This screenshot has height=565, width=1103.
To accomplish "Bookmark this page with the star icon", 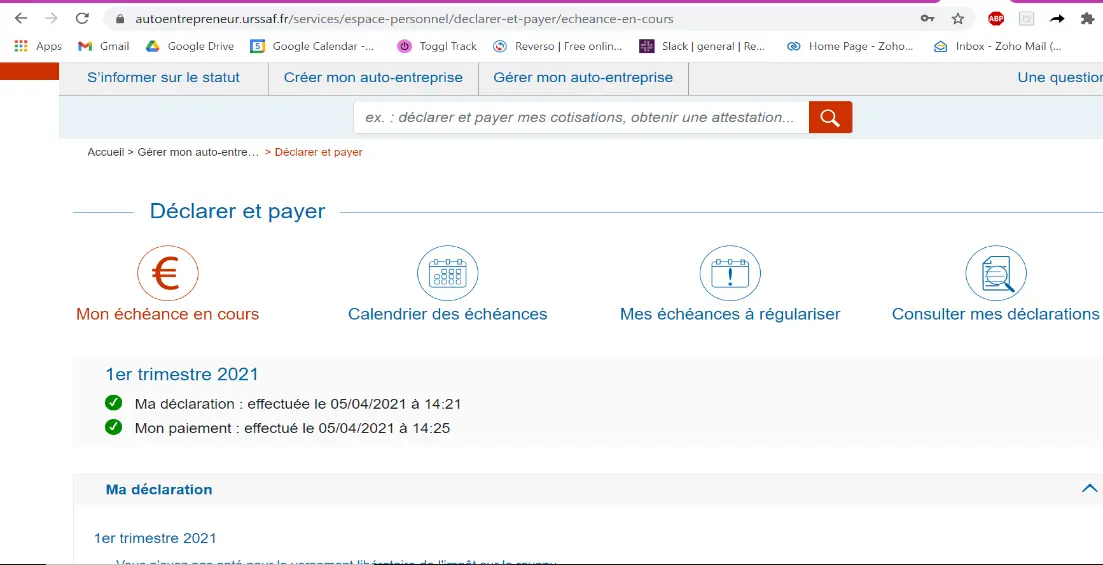I will pos(957,19).
